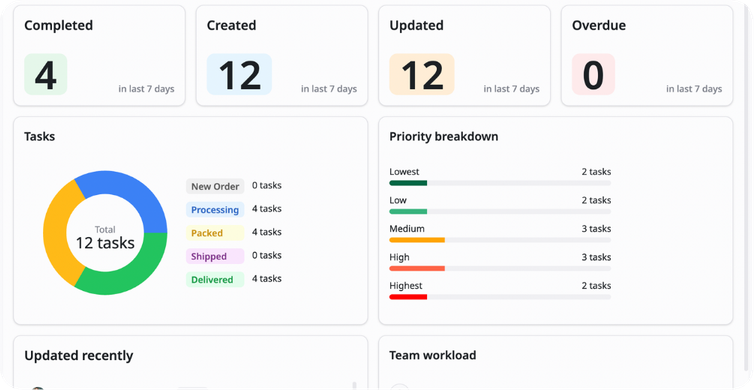The image size is (755, 390).
Task: Click '0 tasks' next to Shipped
Action: (x=267, y=255)
